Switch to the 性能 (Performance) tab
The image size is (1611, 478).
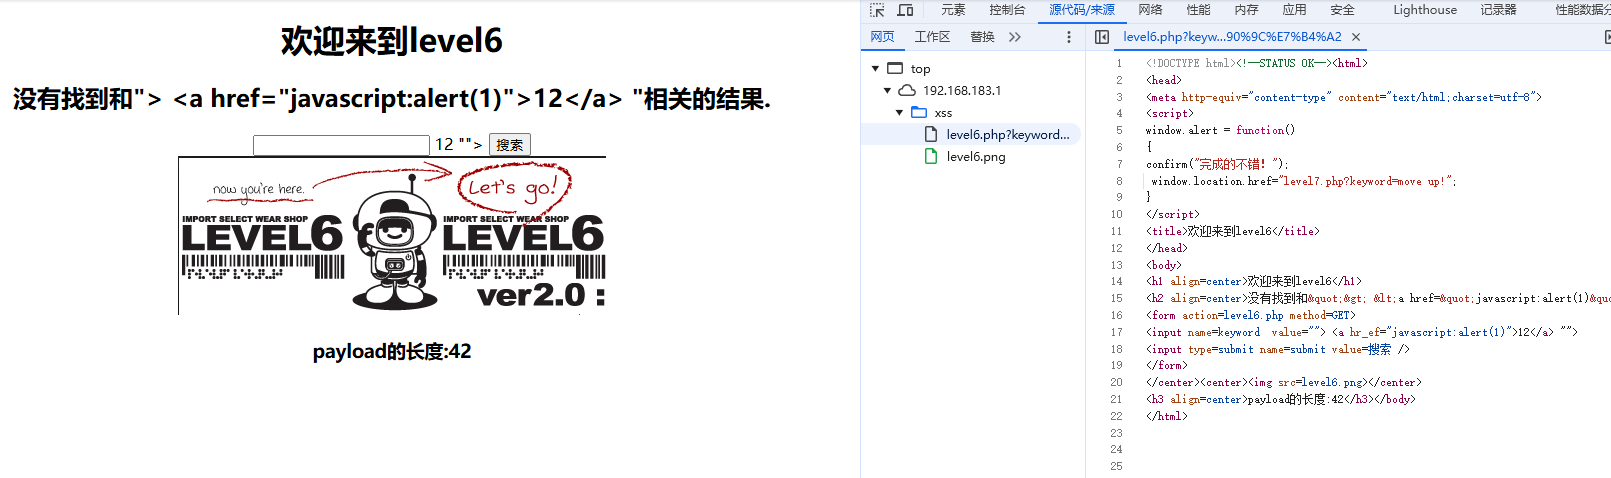(1198, 10)
